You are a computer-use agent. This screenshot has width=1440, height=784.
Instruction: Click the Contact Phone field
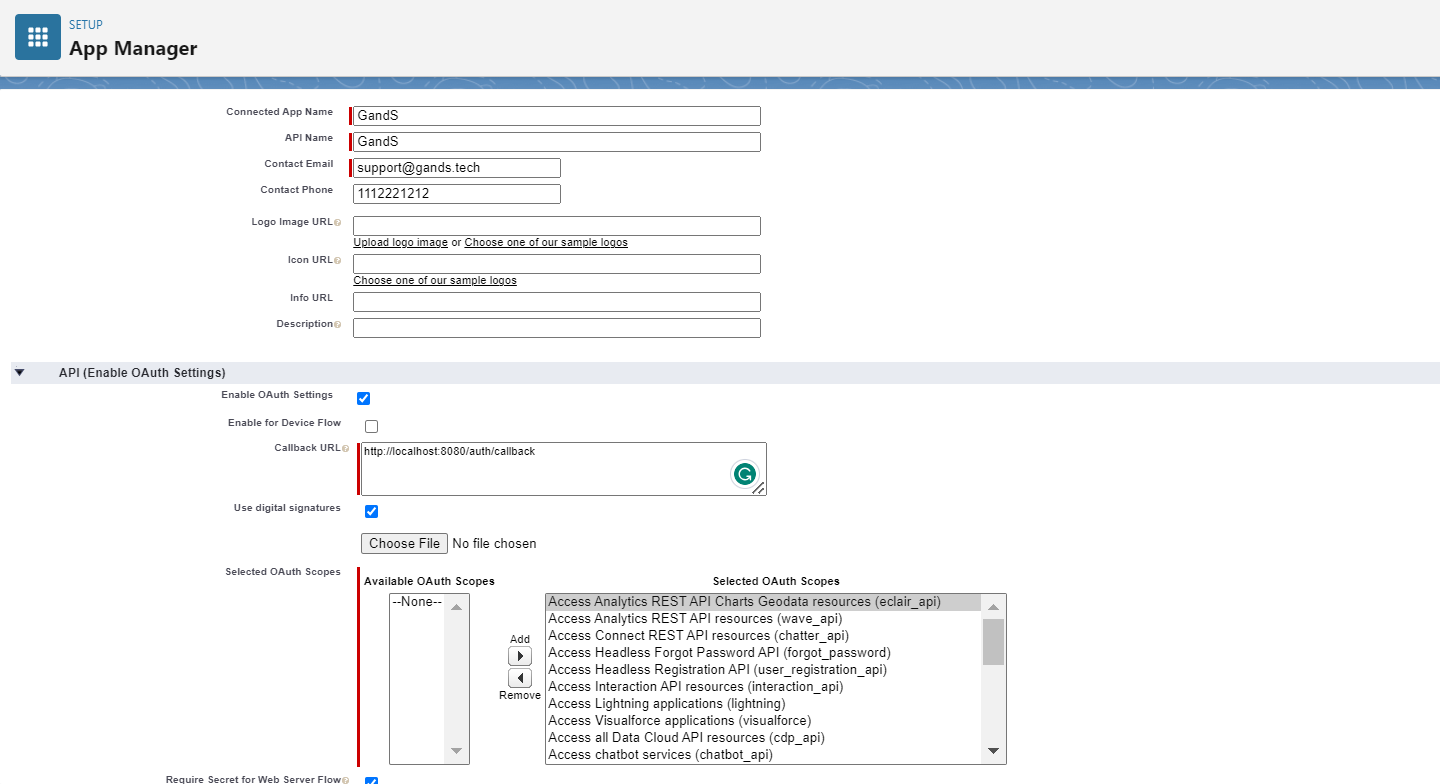pos(457,194)
